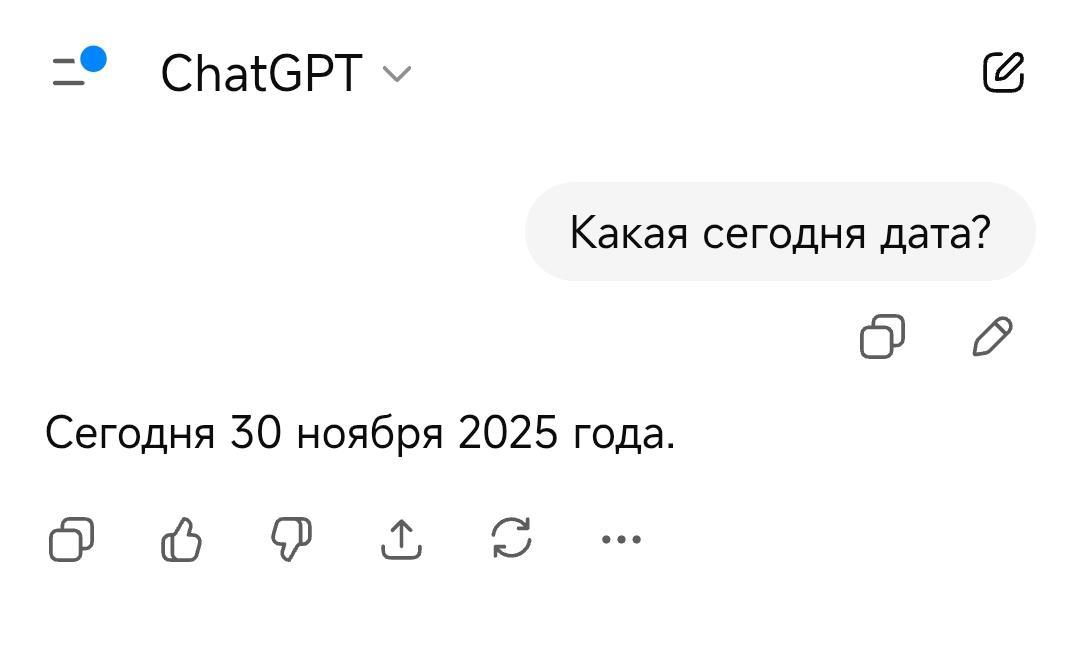Viewport: 1080px width, 664px height.
Task: Select the 'Какая сегодня дата?' message bubble
Action: 780,232
